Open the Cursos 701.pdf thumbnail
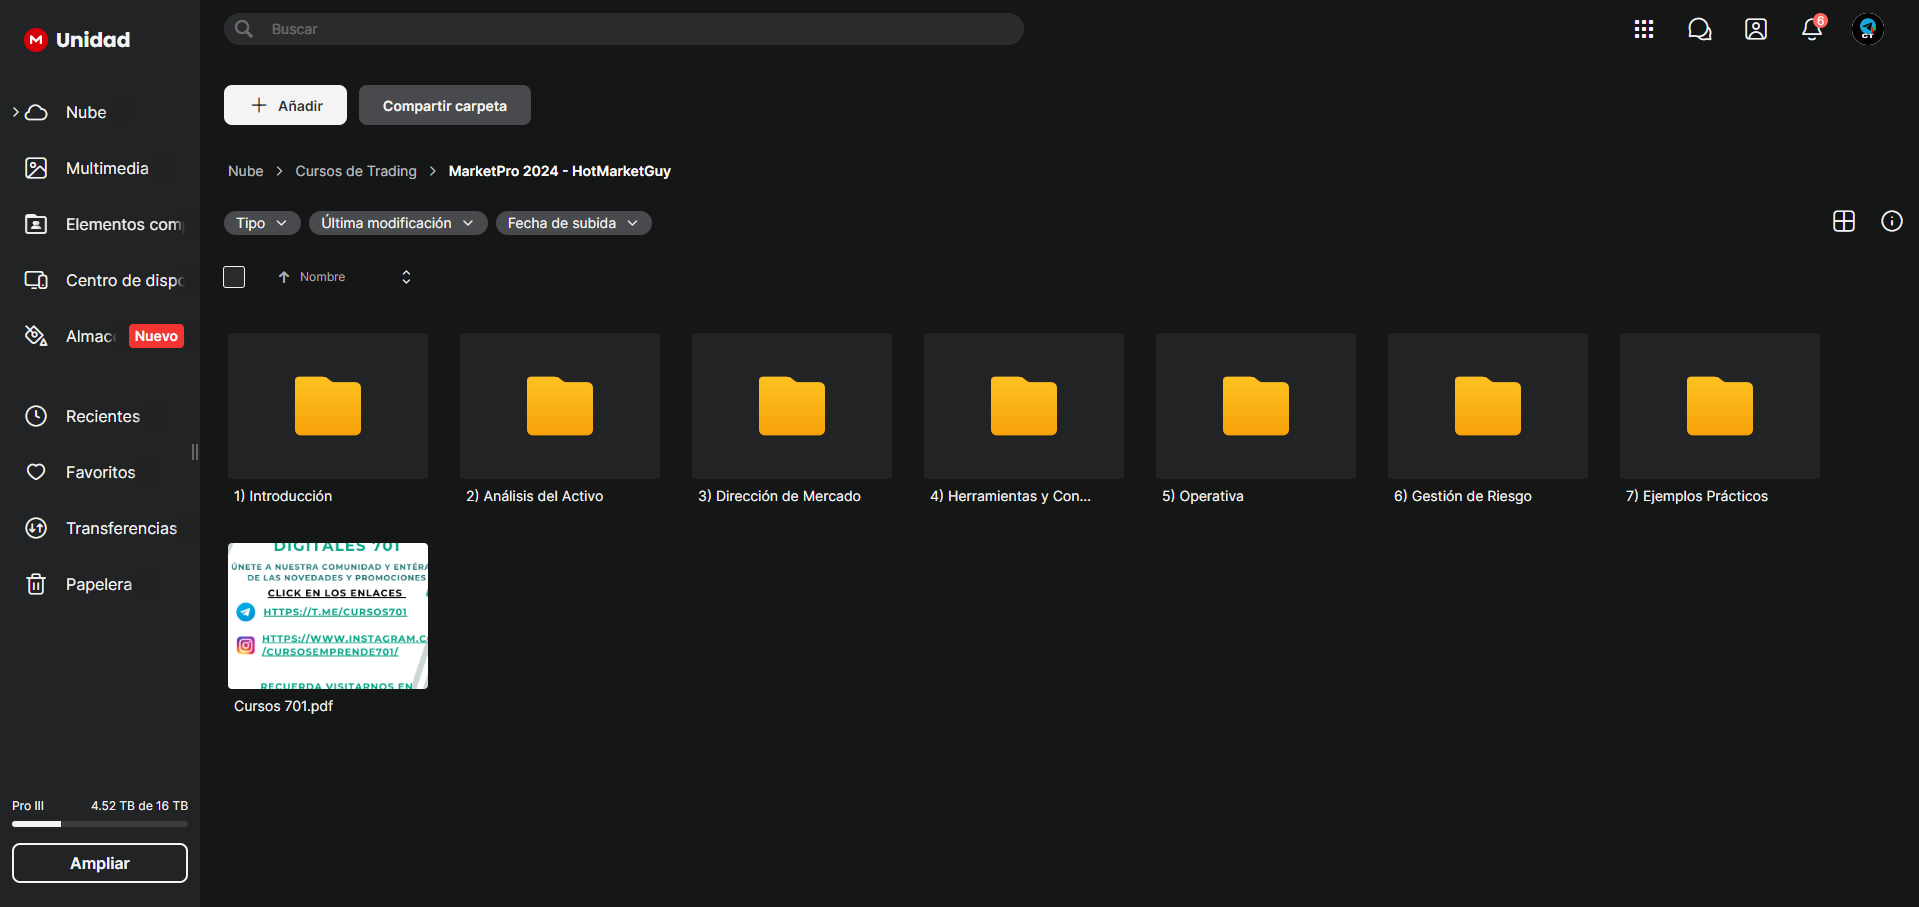This screenshot has width=1919, height=907. (328, 616)
